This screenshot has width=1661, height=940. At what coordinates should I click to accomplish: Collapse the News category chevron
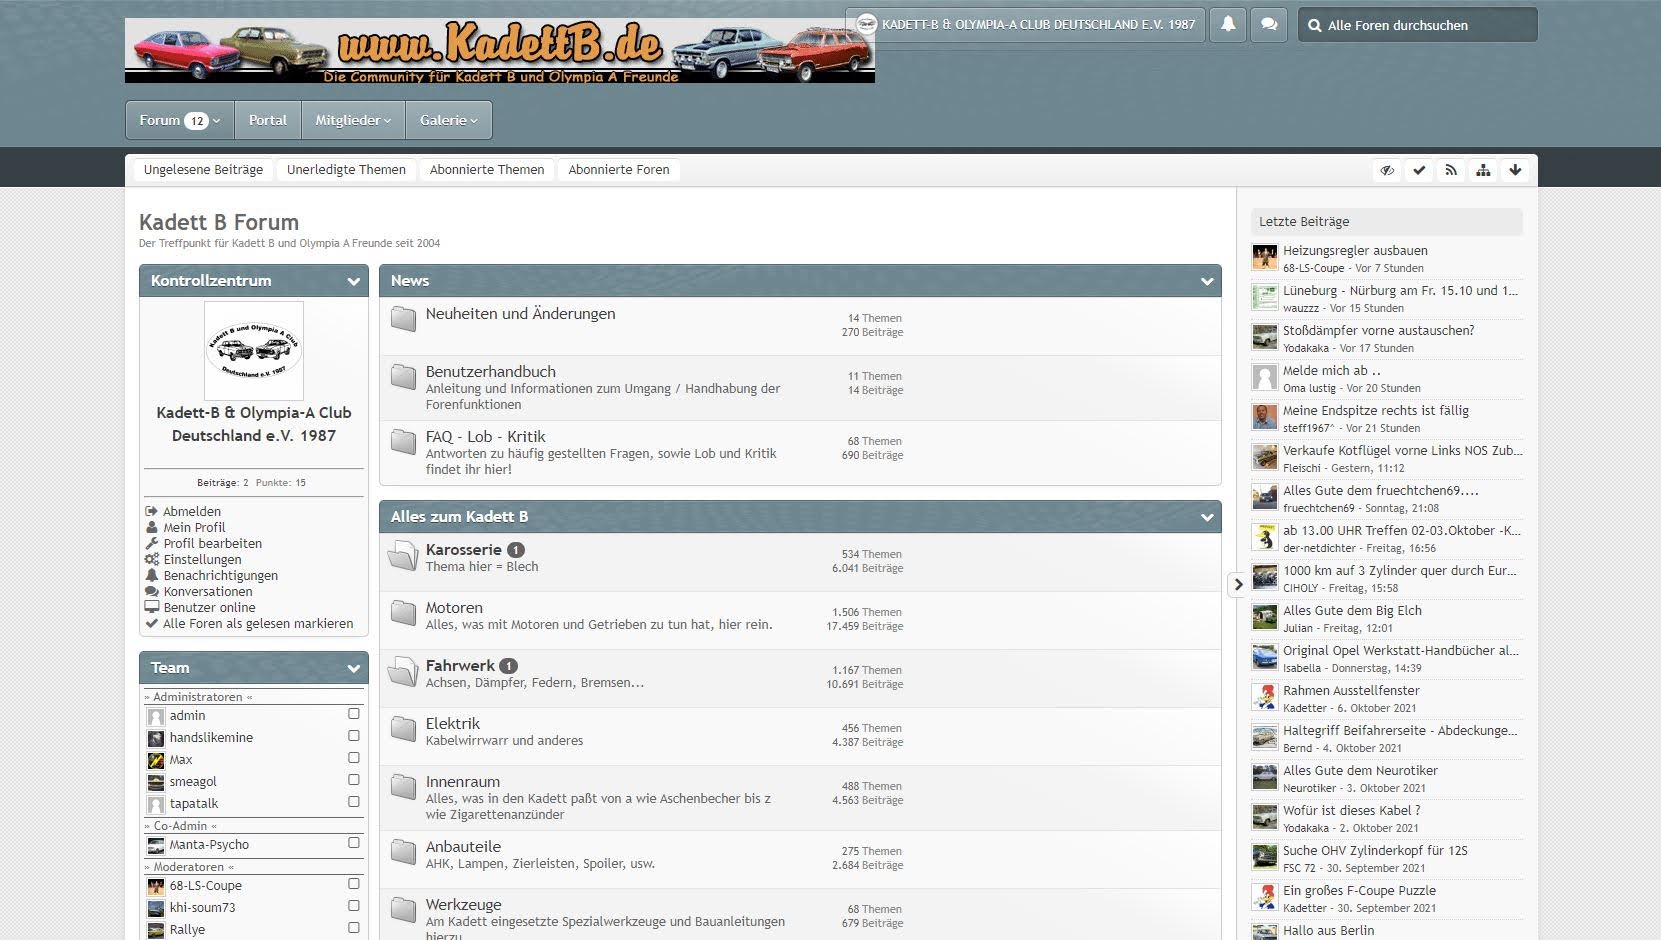click(1207, 282)
